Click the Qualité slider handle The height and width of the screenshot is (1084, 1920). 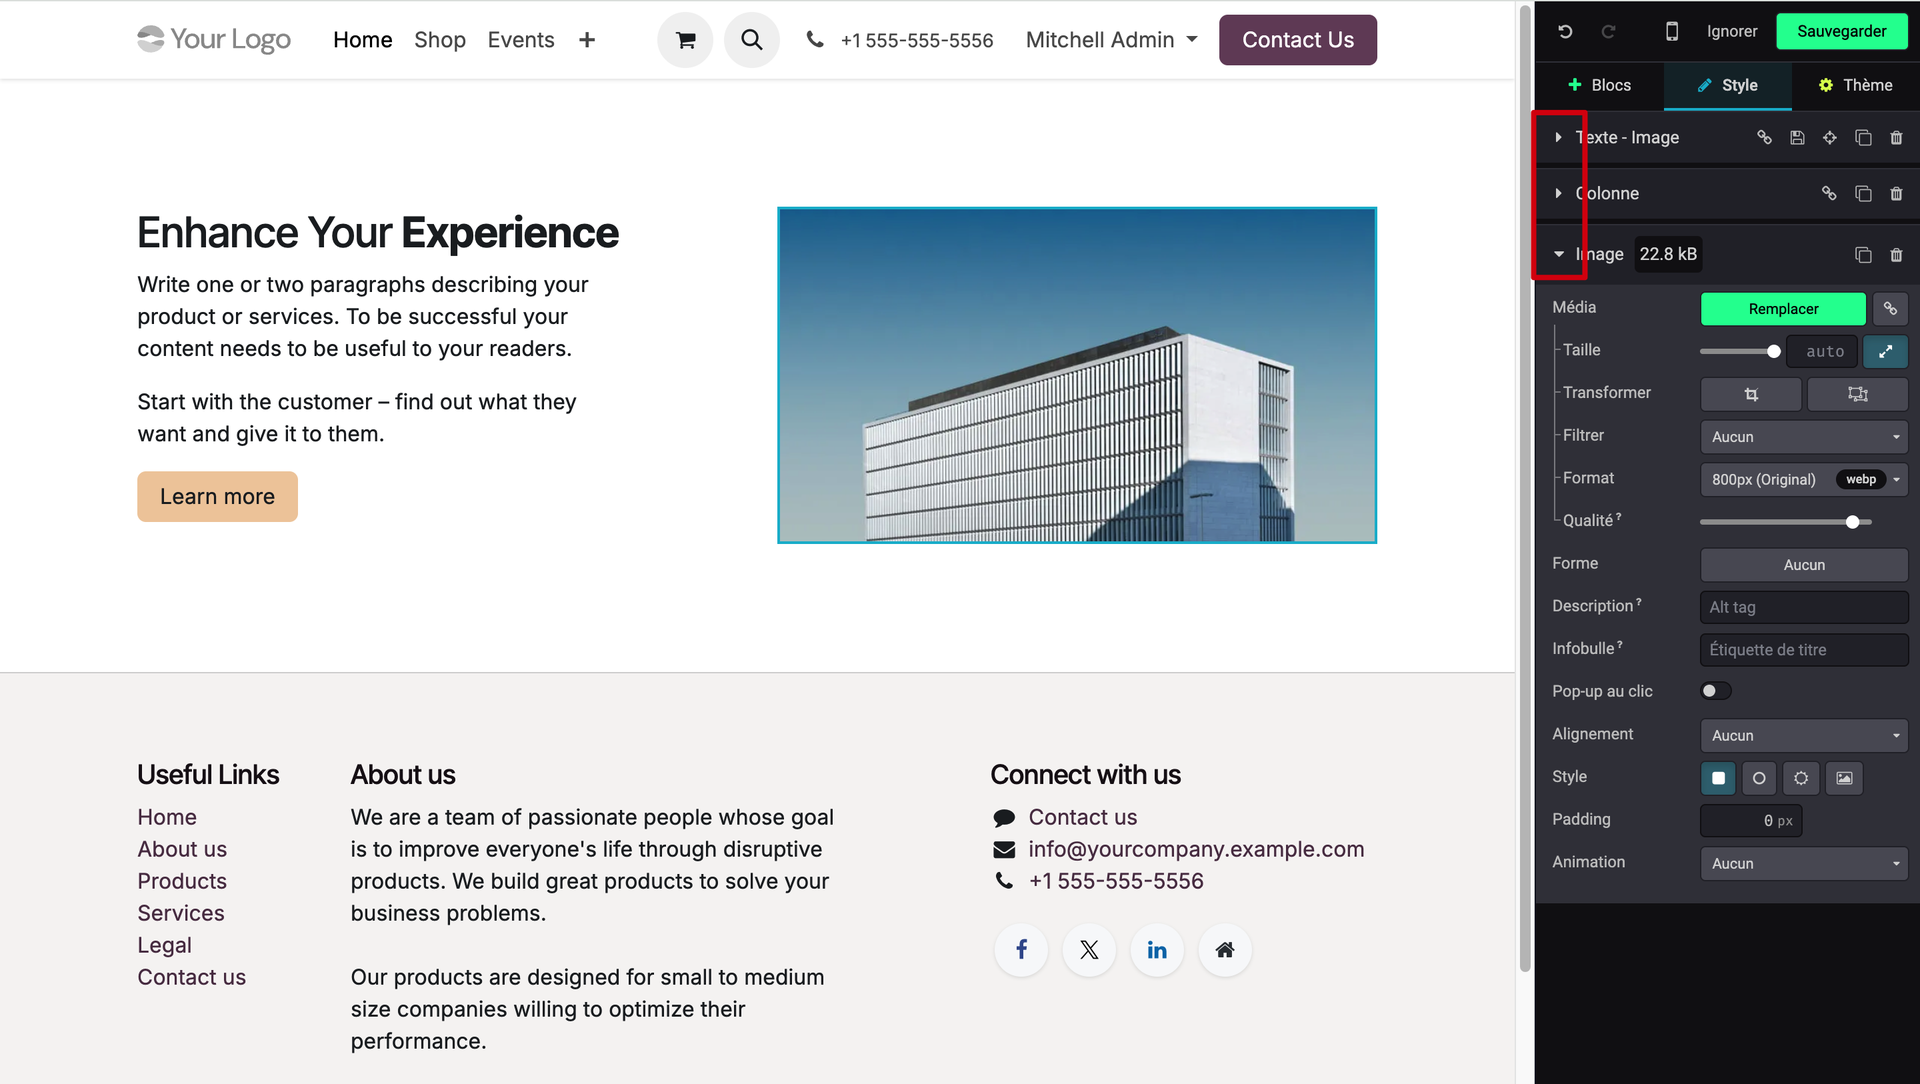pyautogui.click(x=1852, y=522)
